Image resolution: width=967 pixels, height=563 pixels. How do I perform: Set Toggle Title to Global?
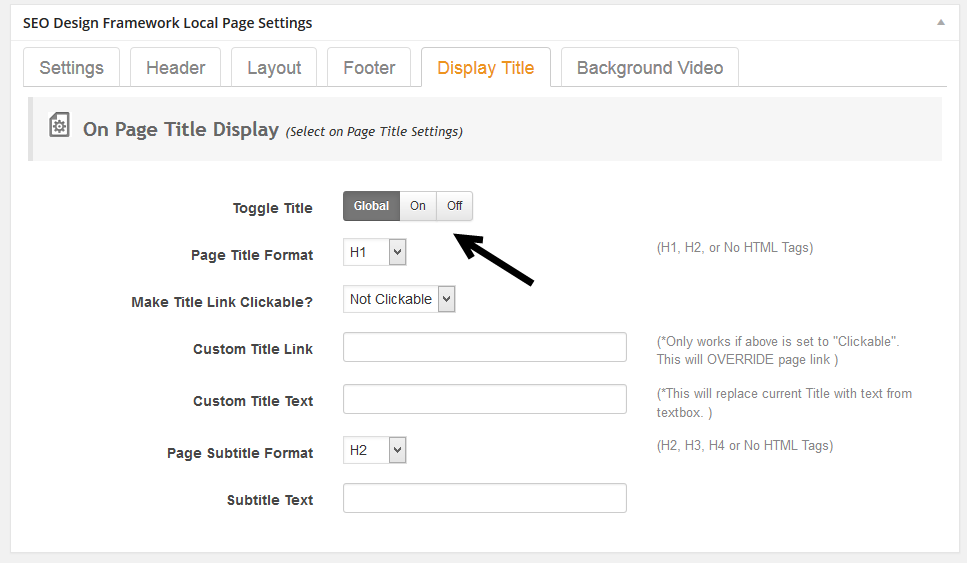[x=371, y=206]
